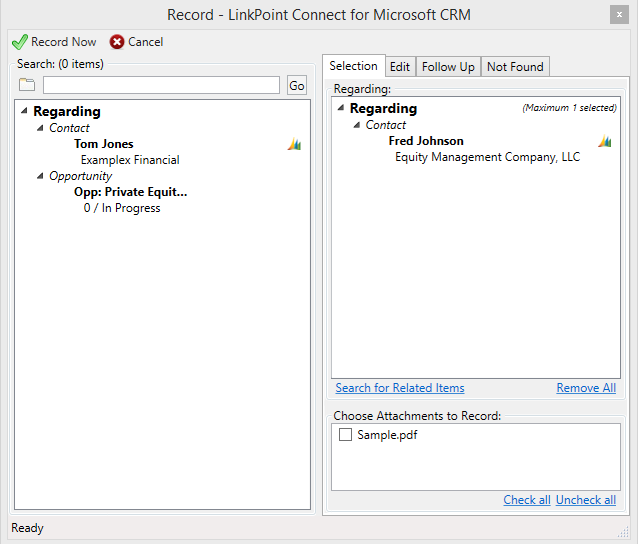Focus the search text input field
638x544 pixels.
pos(162,85)
